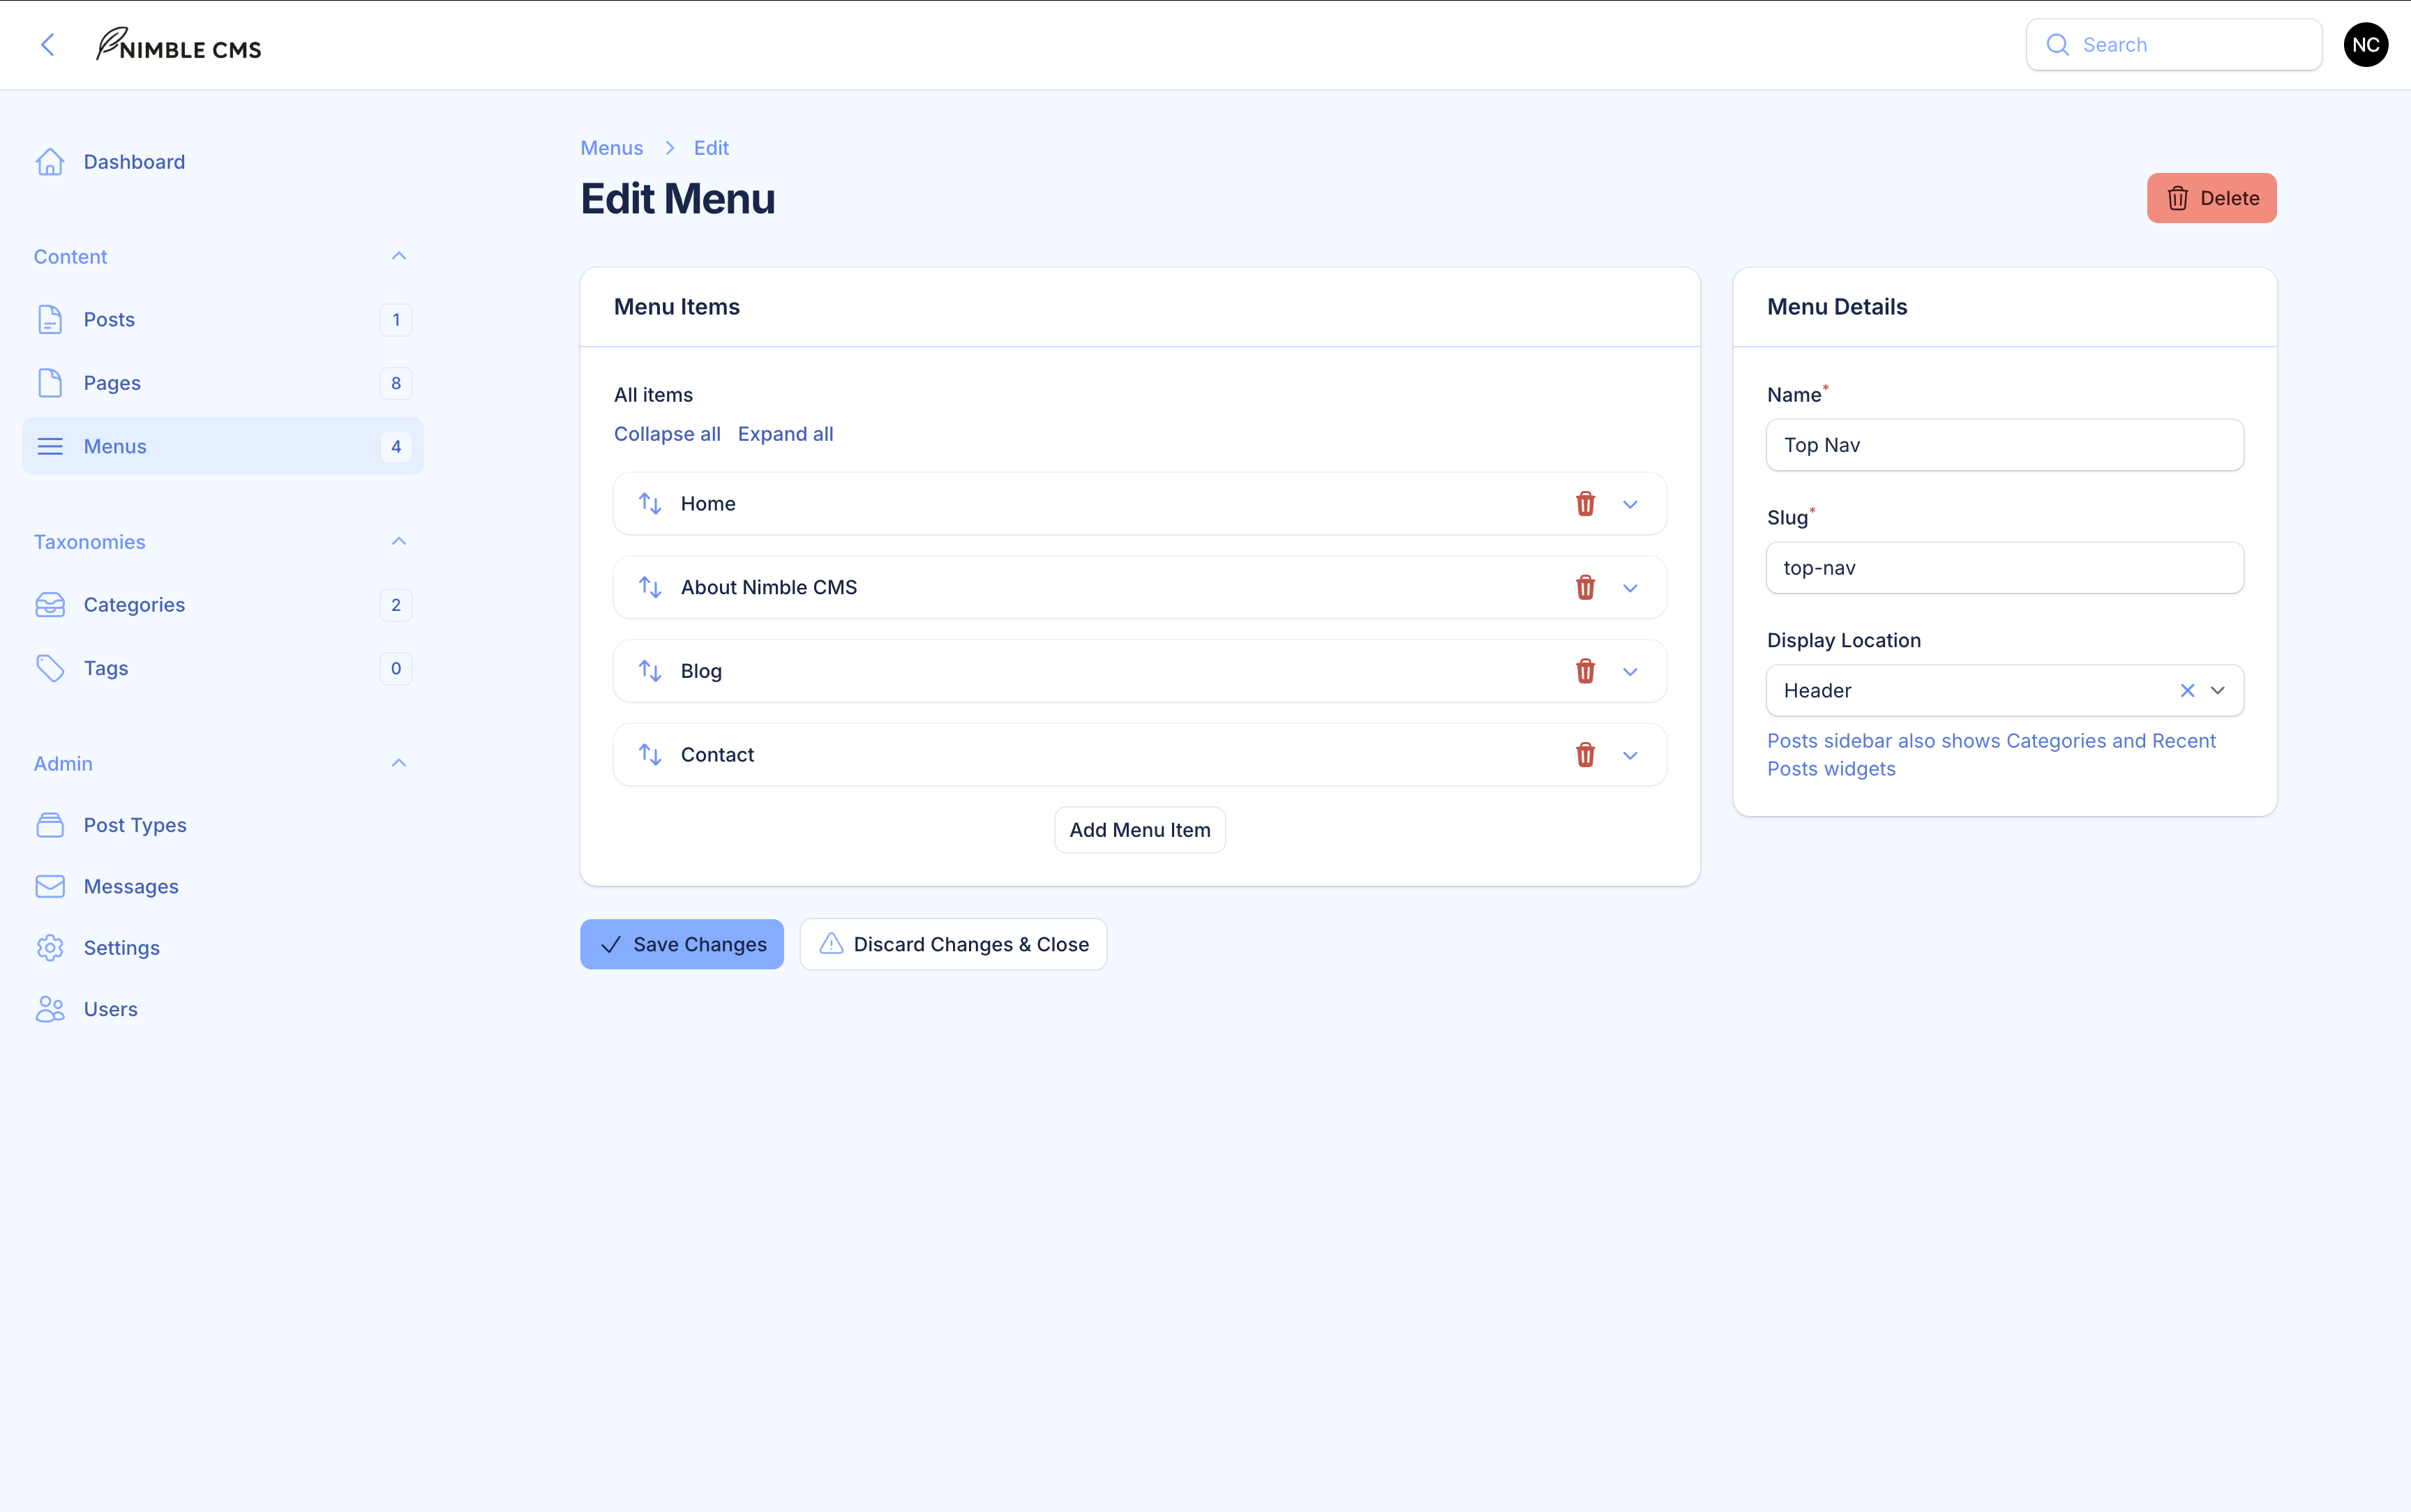The width and height of the screenshot is (2411, 1512).
Task: Remove Contact item via its trash icon
Action: [x=1585, y=755]
